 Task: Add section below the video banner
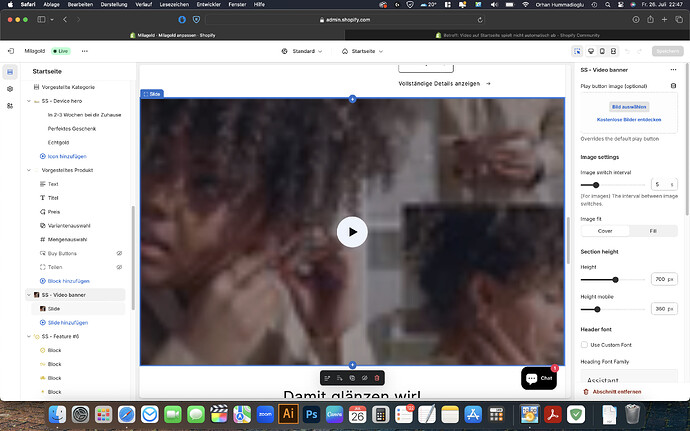(x=352, y=365)
